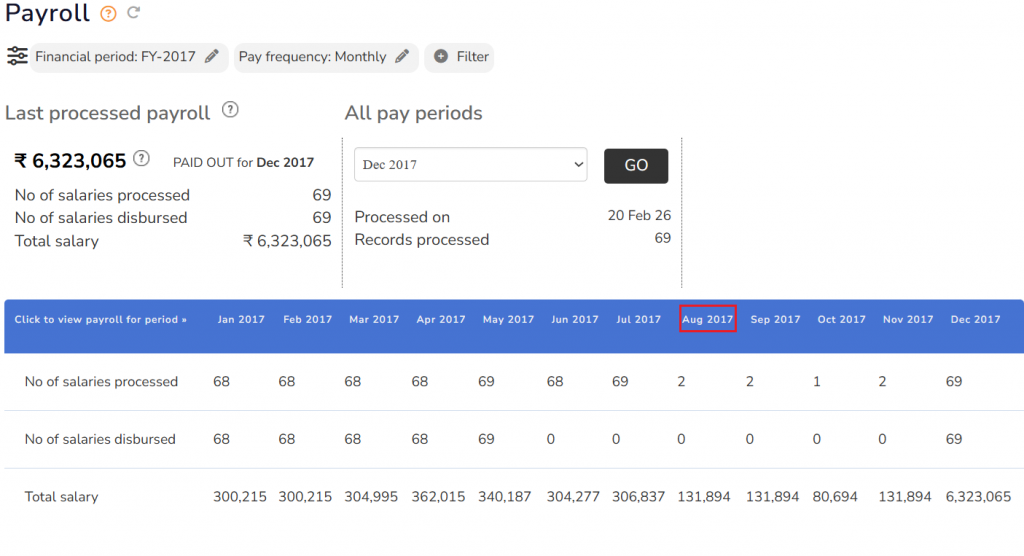Viewport: 1024px width, 556px height.
Task: Click the Financial period: FY-2017 chip
Action: pyautogui.click(x=115, y=57)
